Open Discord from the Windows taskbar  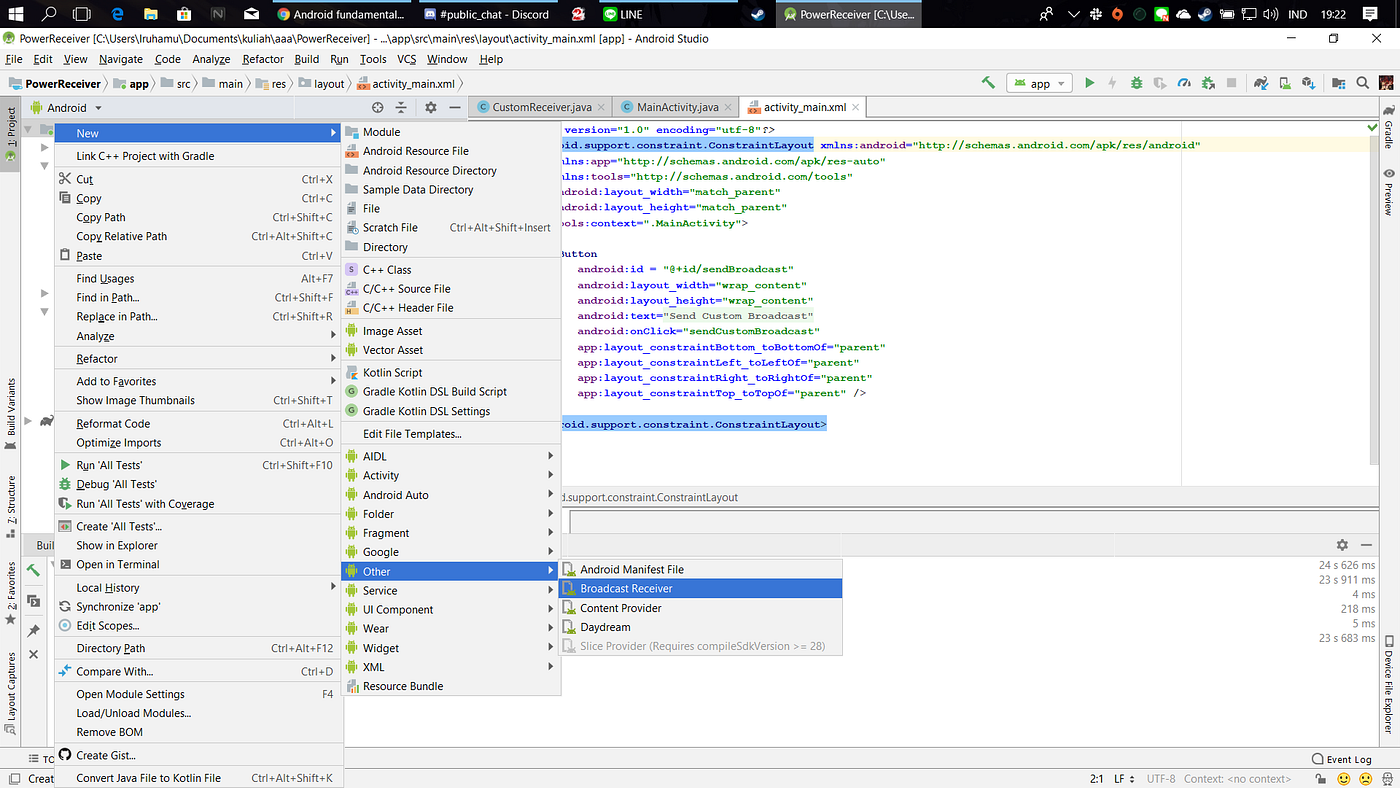[485, 14]
